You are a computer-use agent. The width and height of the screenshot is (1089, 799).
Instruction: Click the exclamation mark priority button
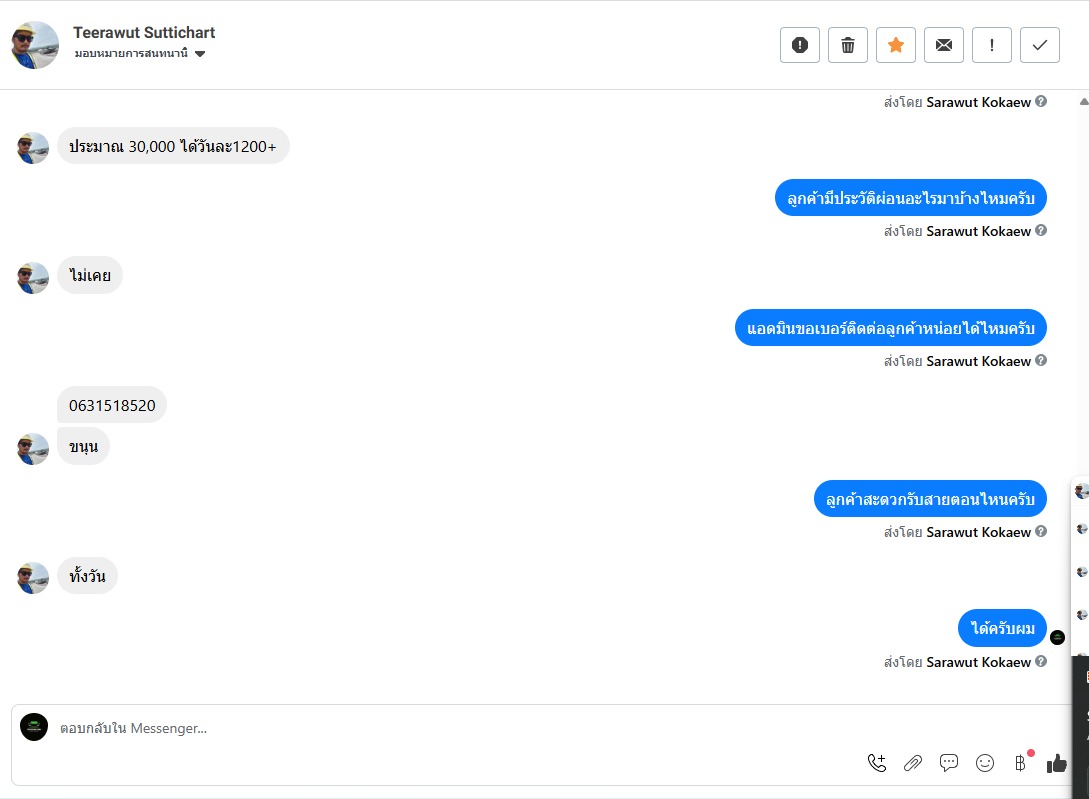pyautogui.click(x=992, y=45)
